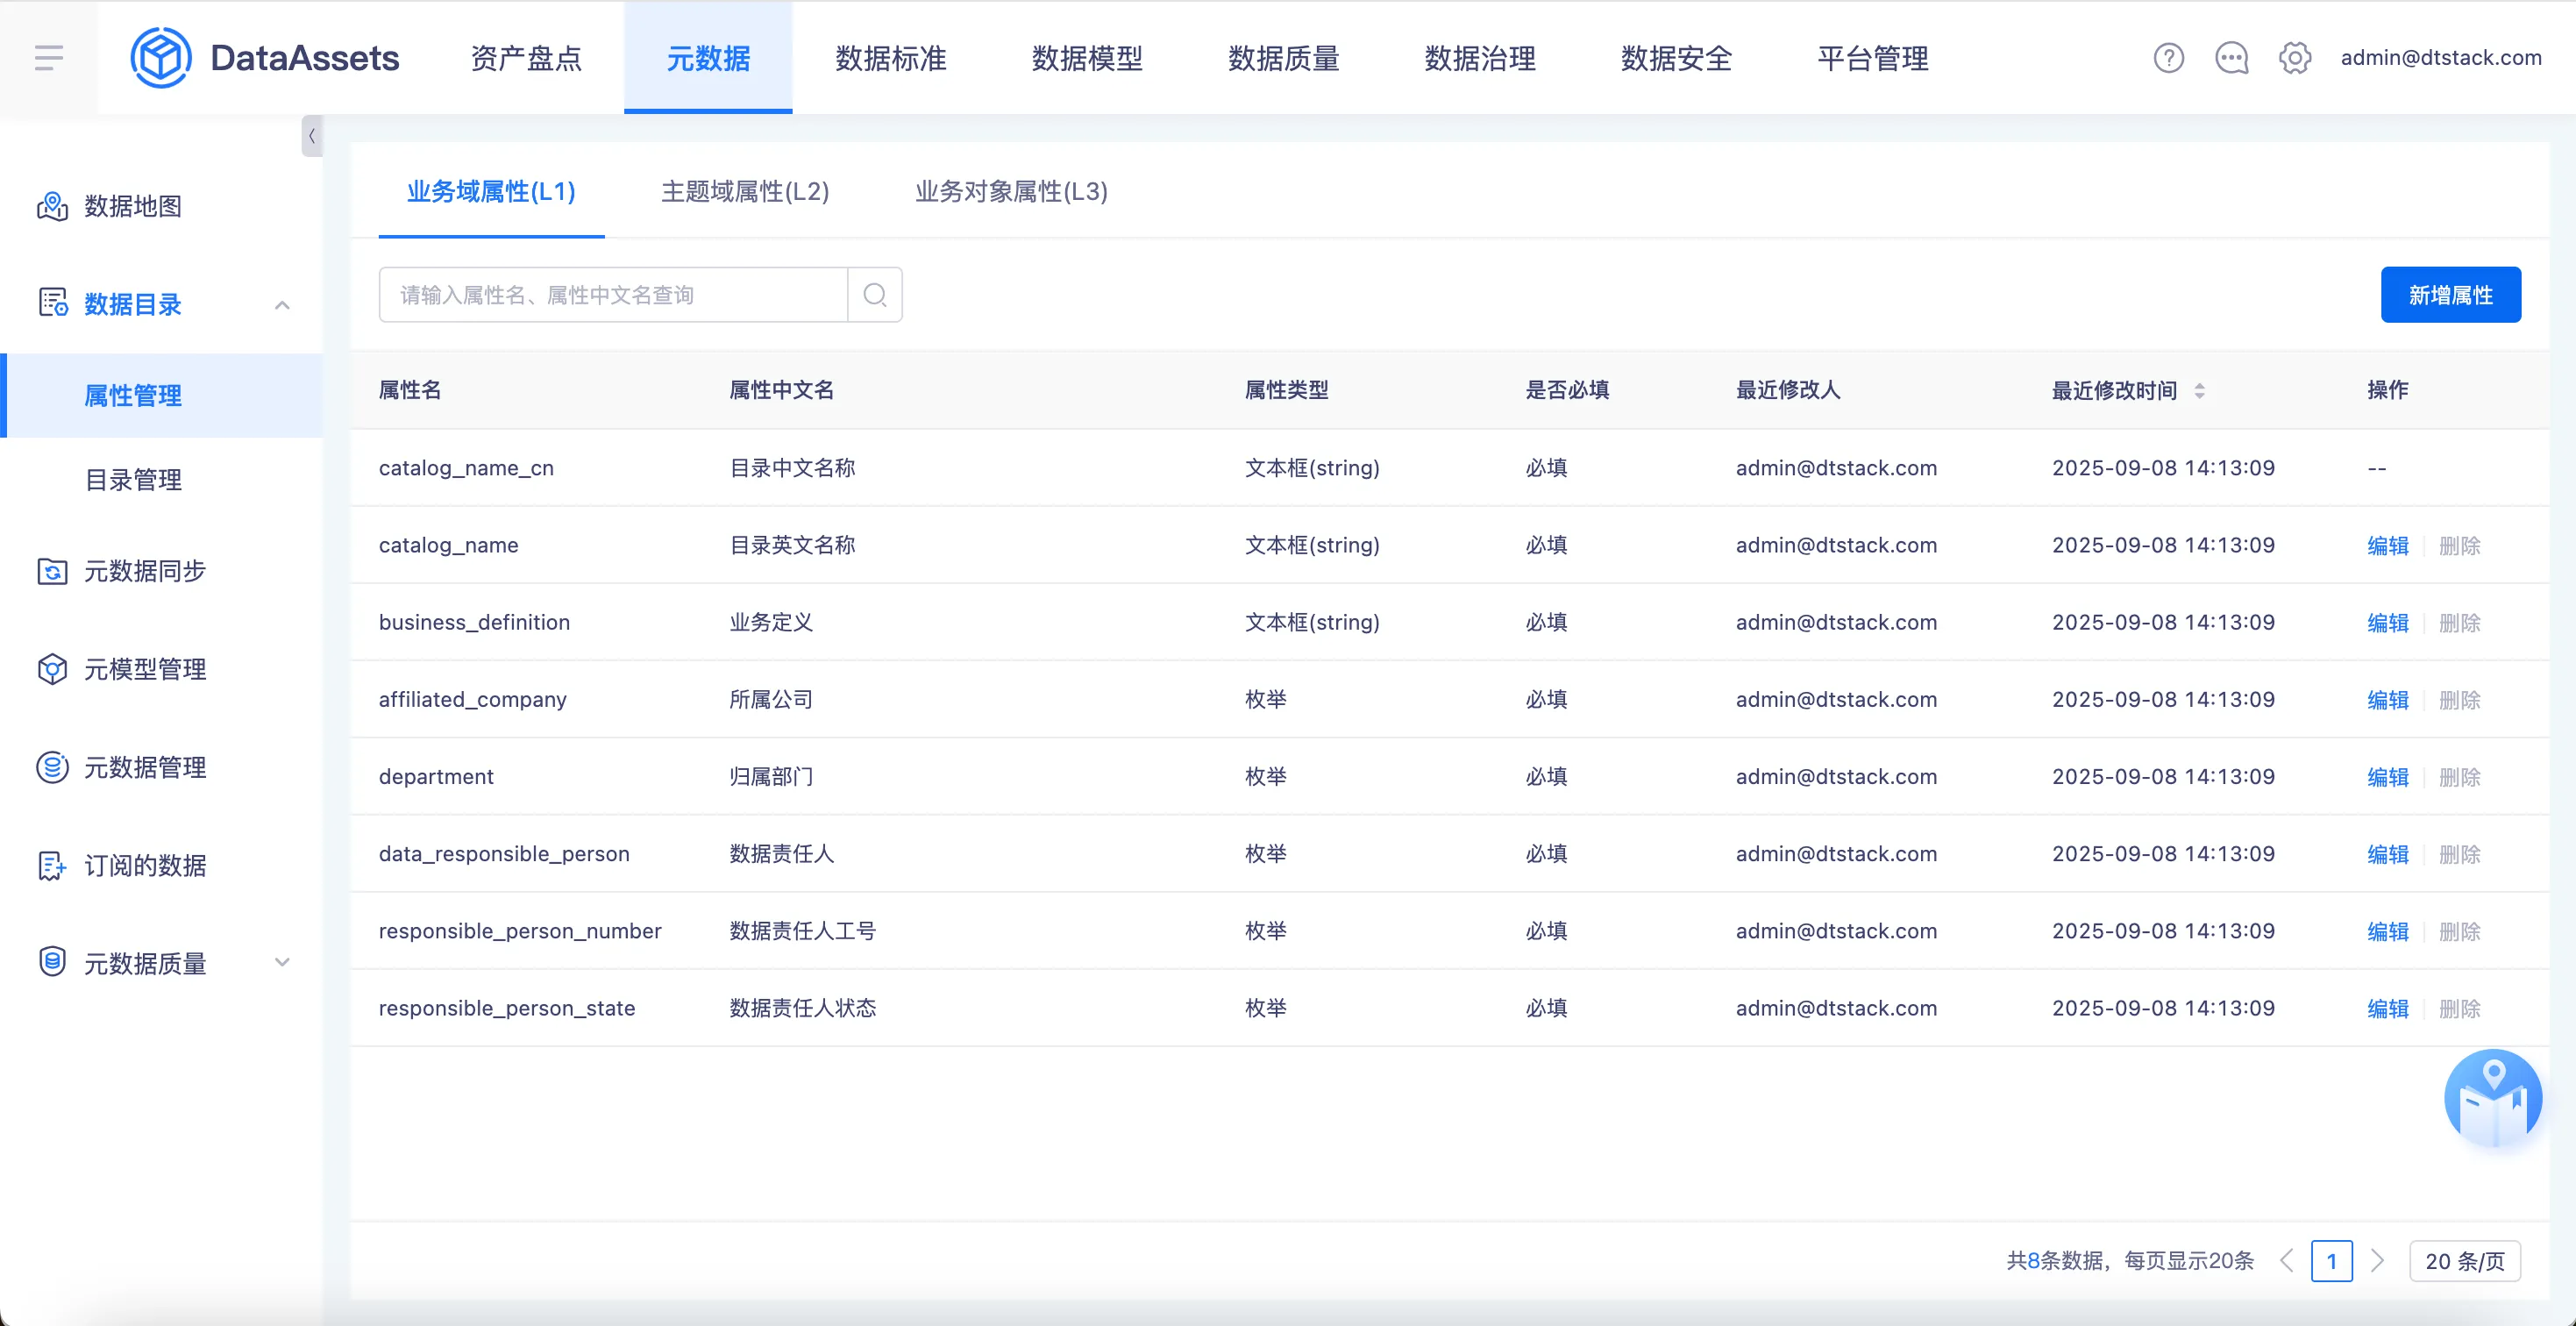Open 元数据同步 in the sidebar
Image resolution: width=2576 pixels, height=1326 pixels.
tap(144, 571)
